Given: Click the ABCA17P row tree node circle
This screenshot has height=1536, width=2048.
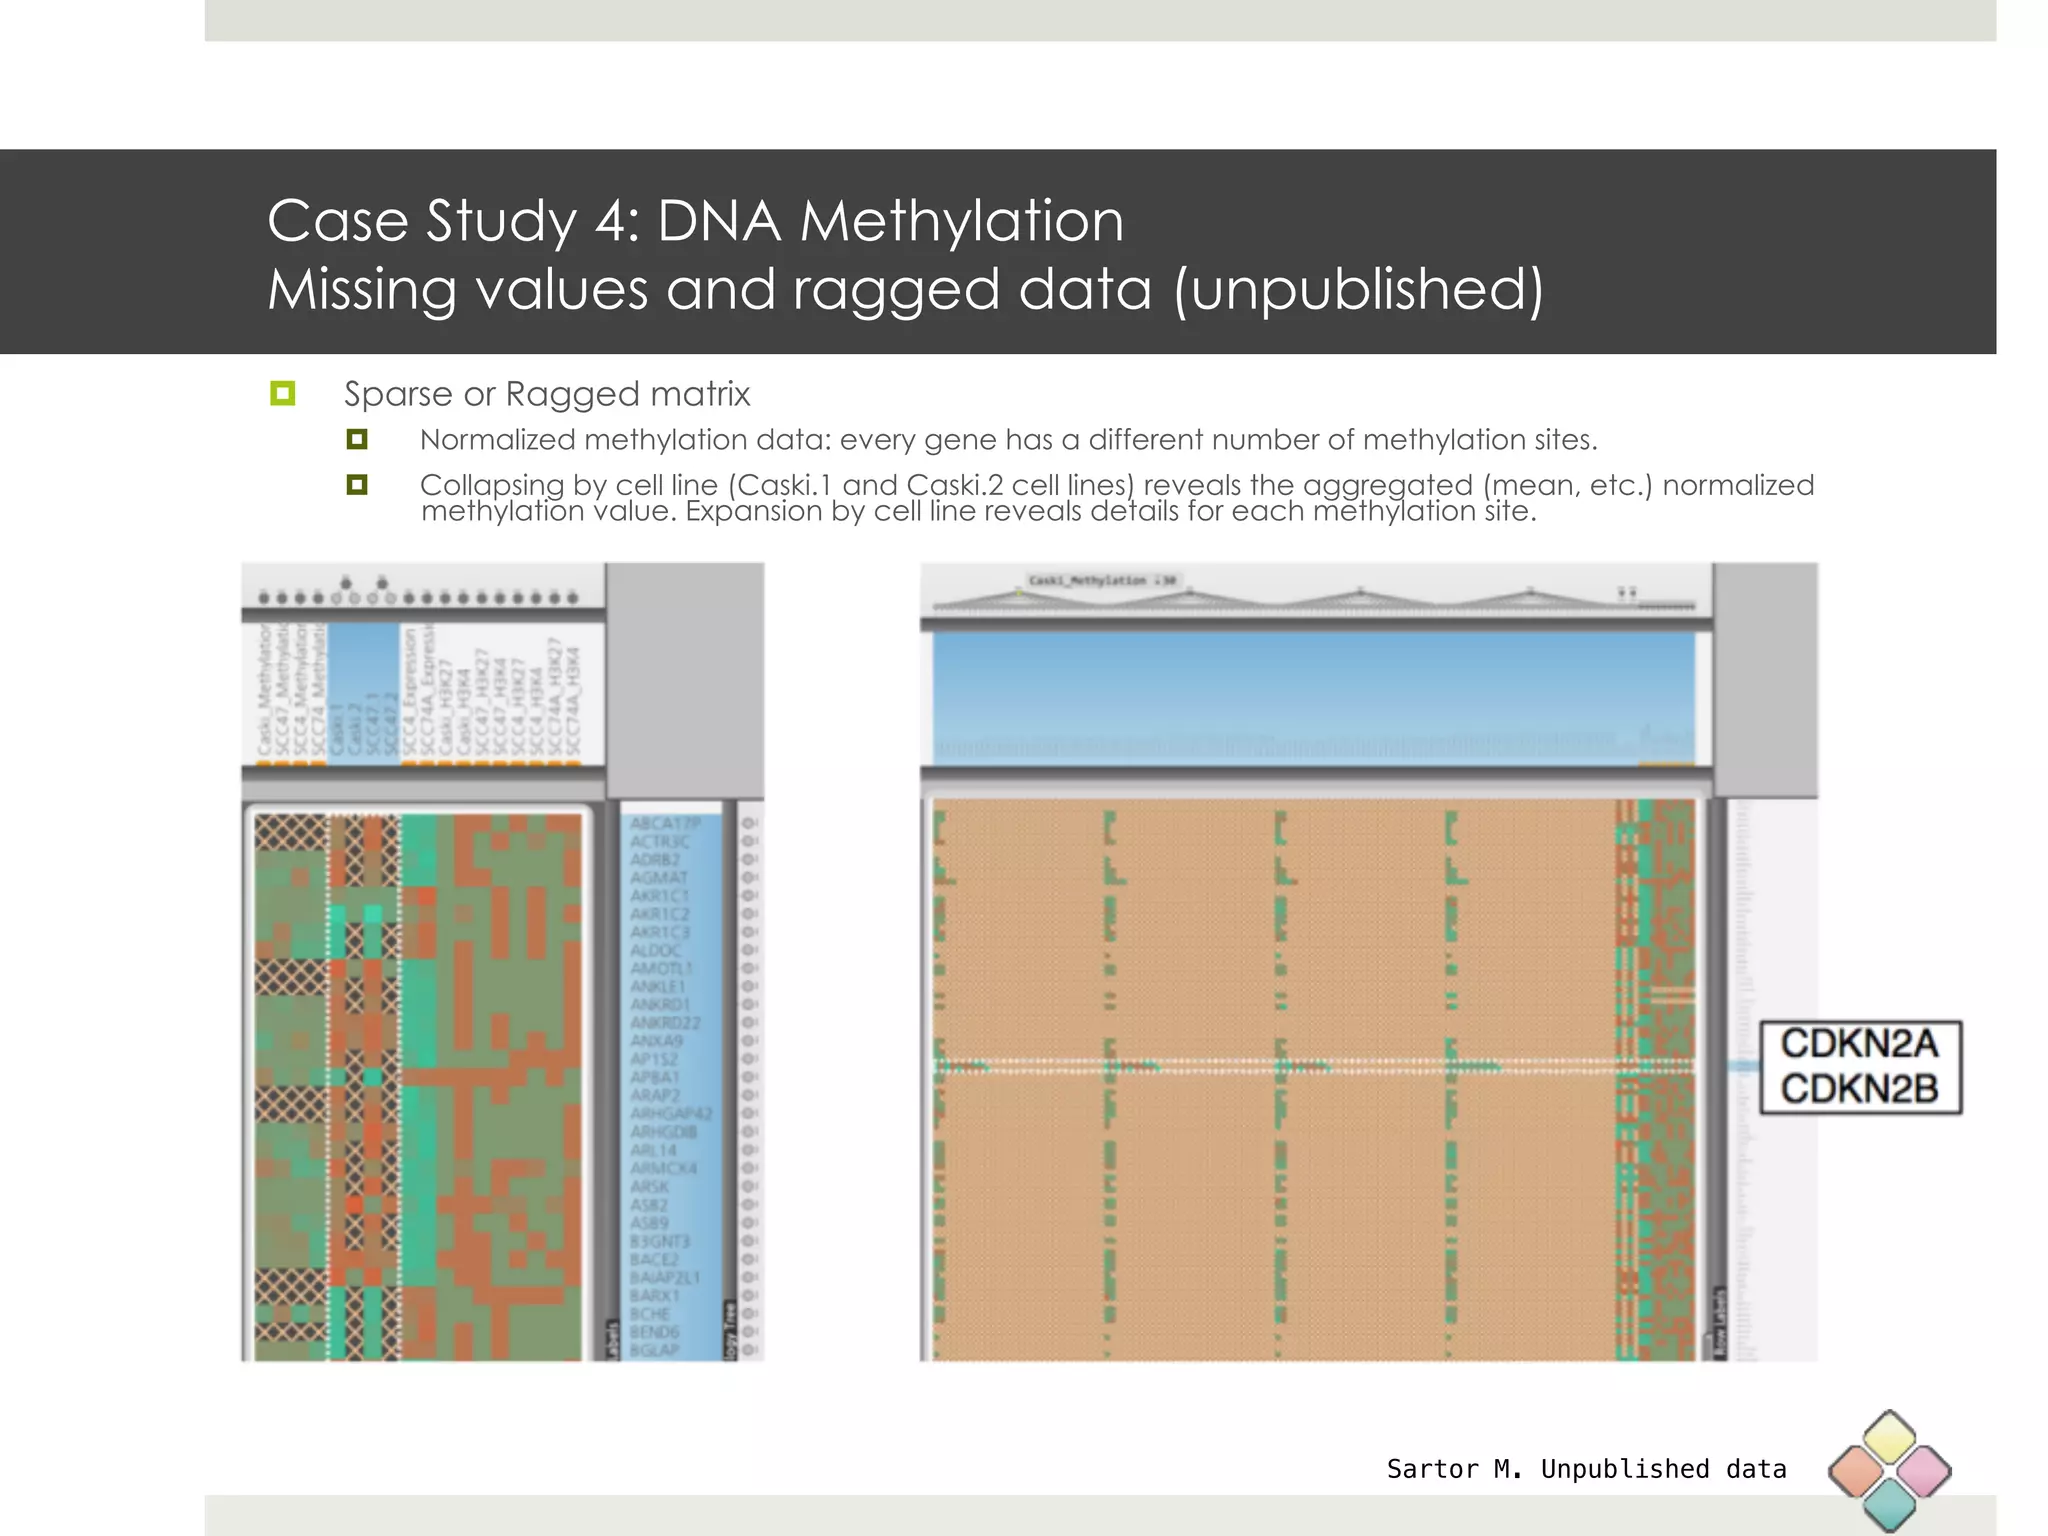Looking at the screenshot, I should pyautogui.click(x=750, y=824).
